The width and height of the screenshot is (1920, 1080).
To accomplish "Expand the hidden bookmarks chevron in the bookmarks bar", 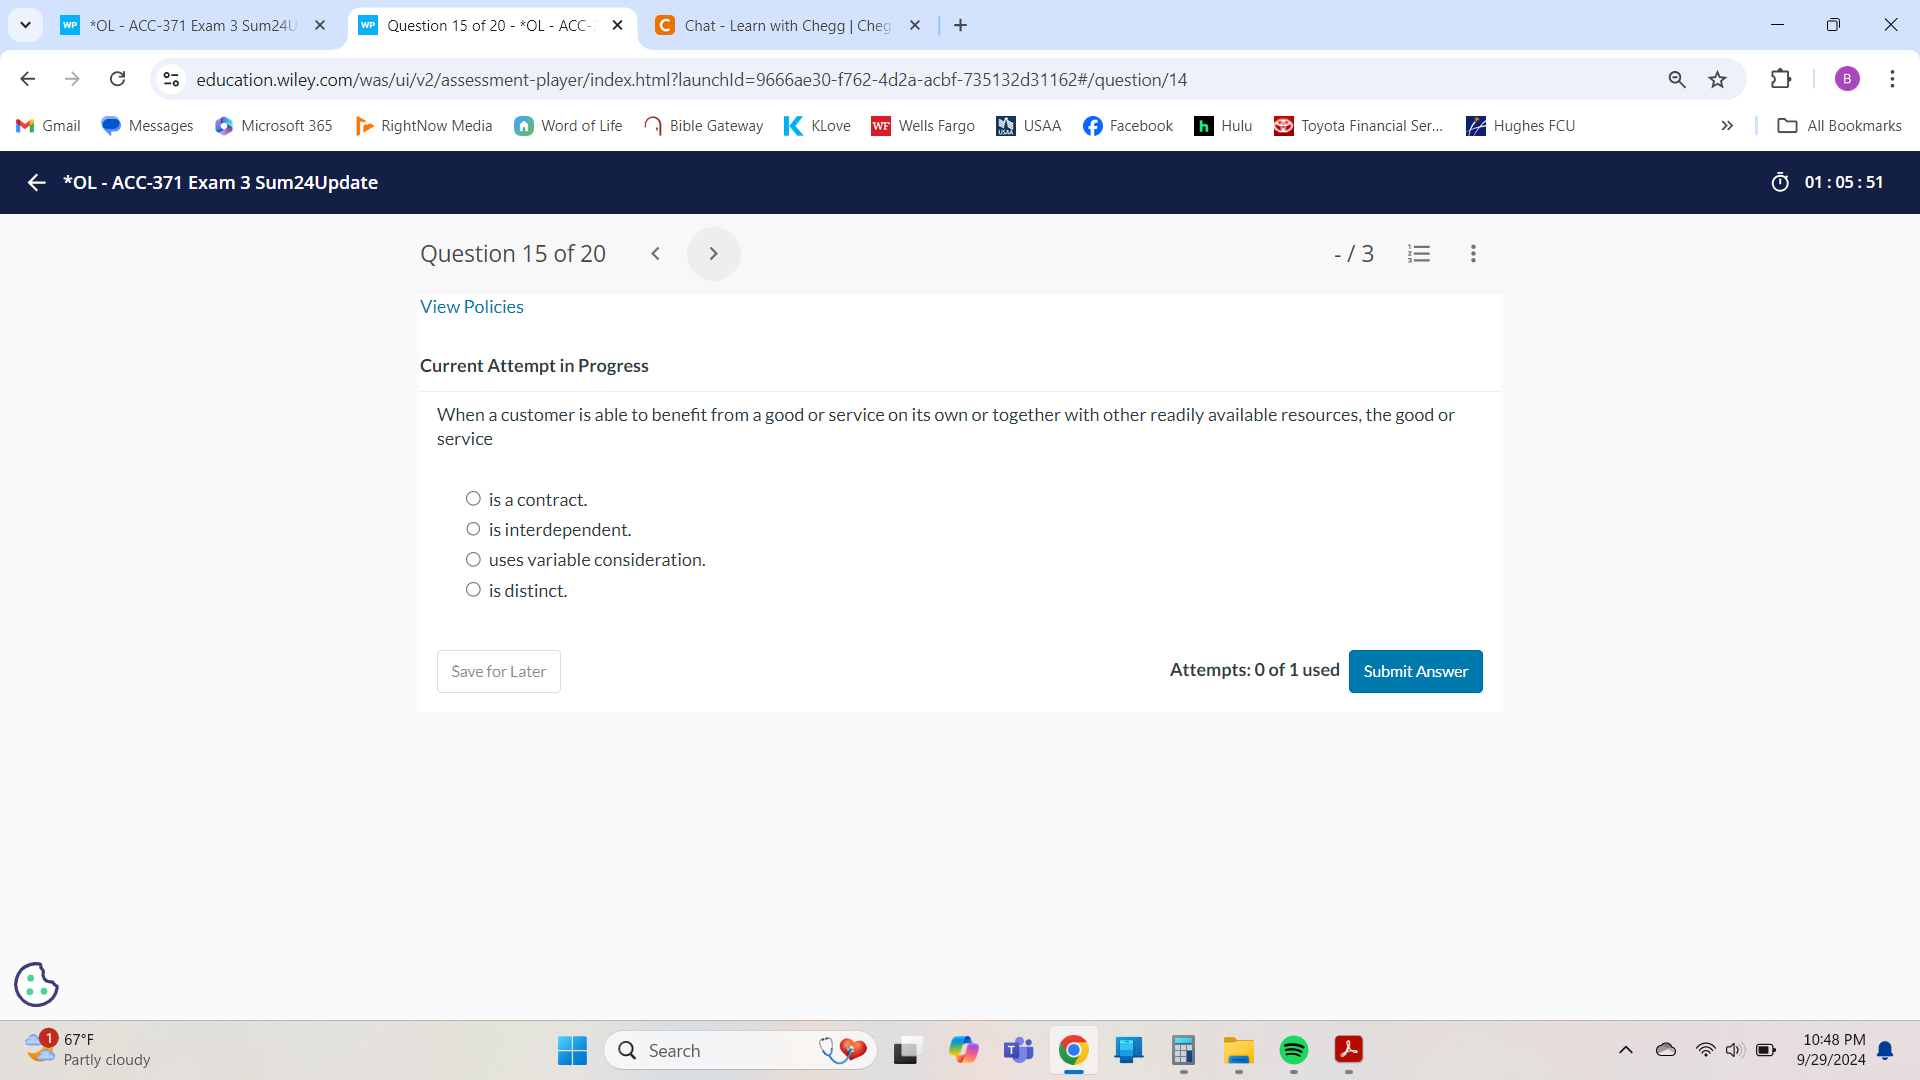I will [1726, 125].
